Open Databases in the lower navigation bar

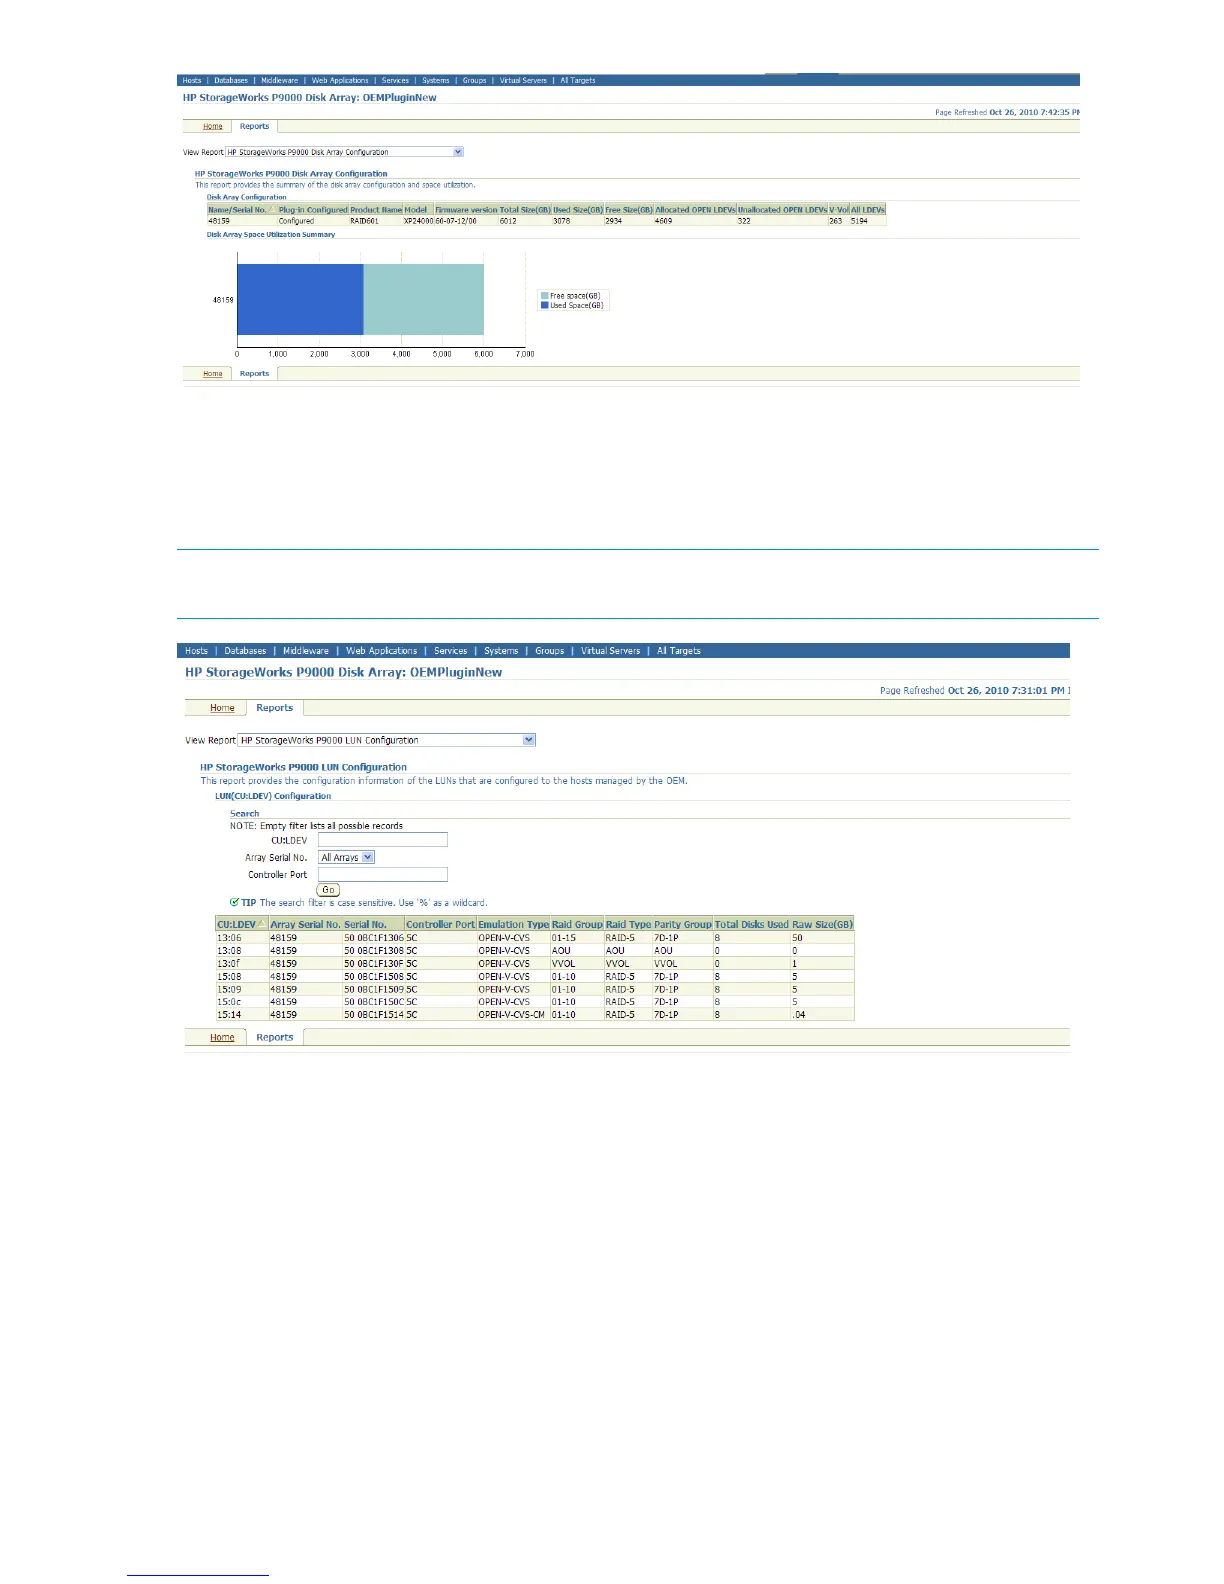(245, 651)
